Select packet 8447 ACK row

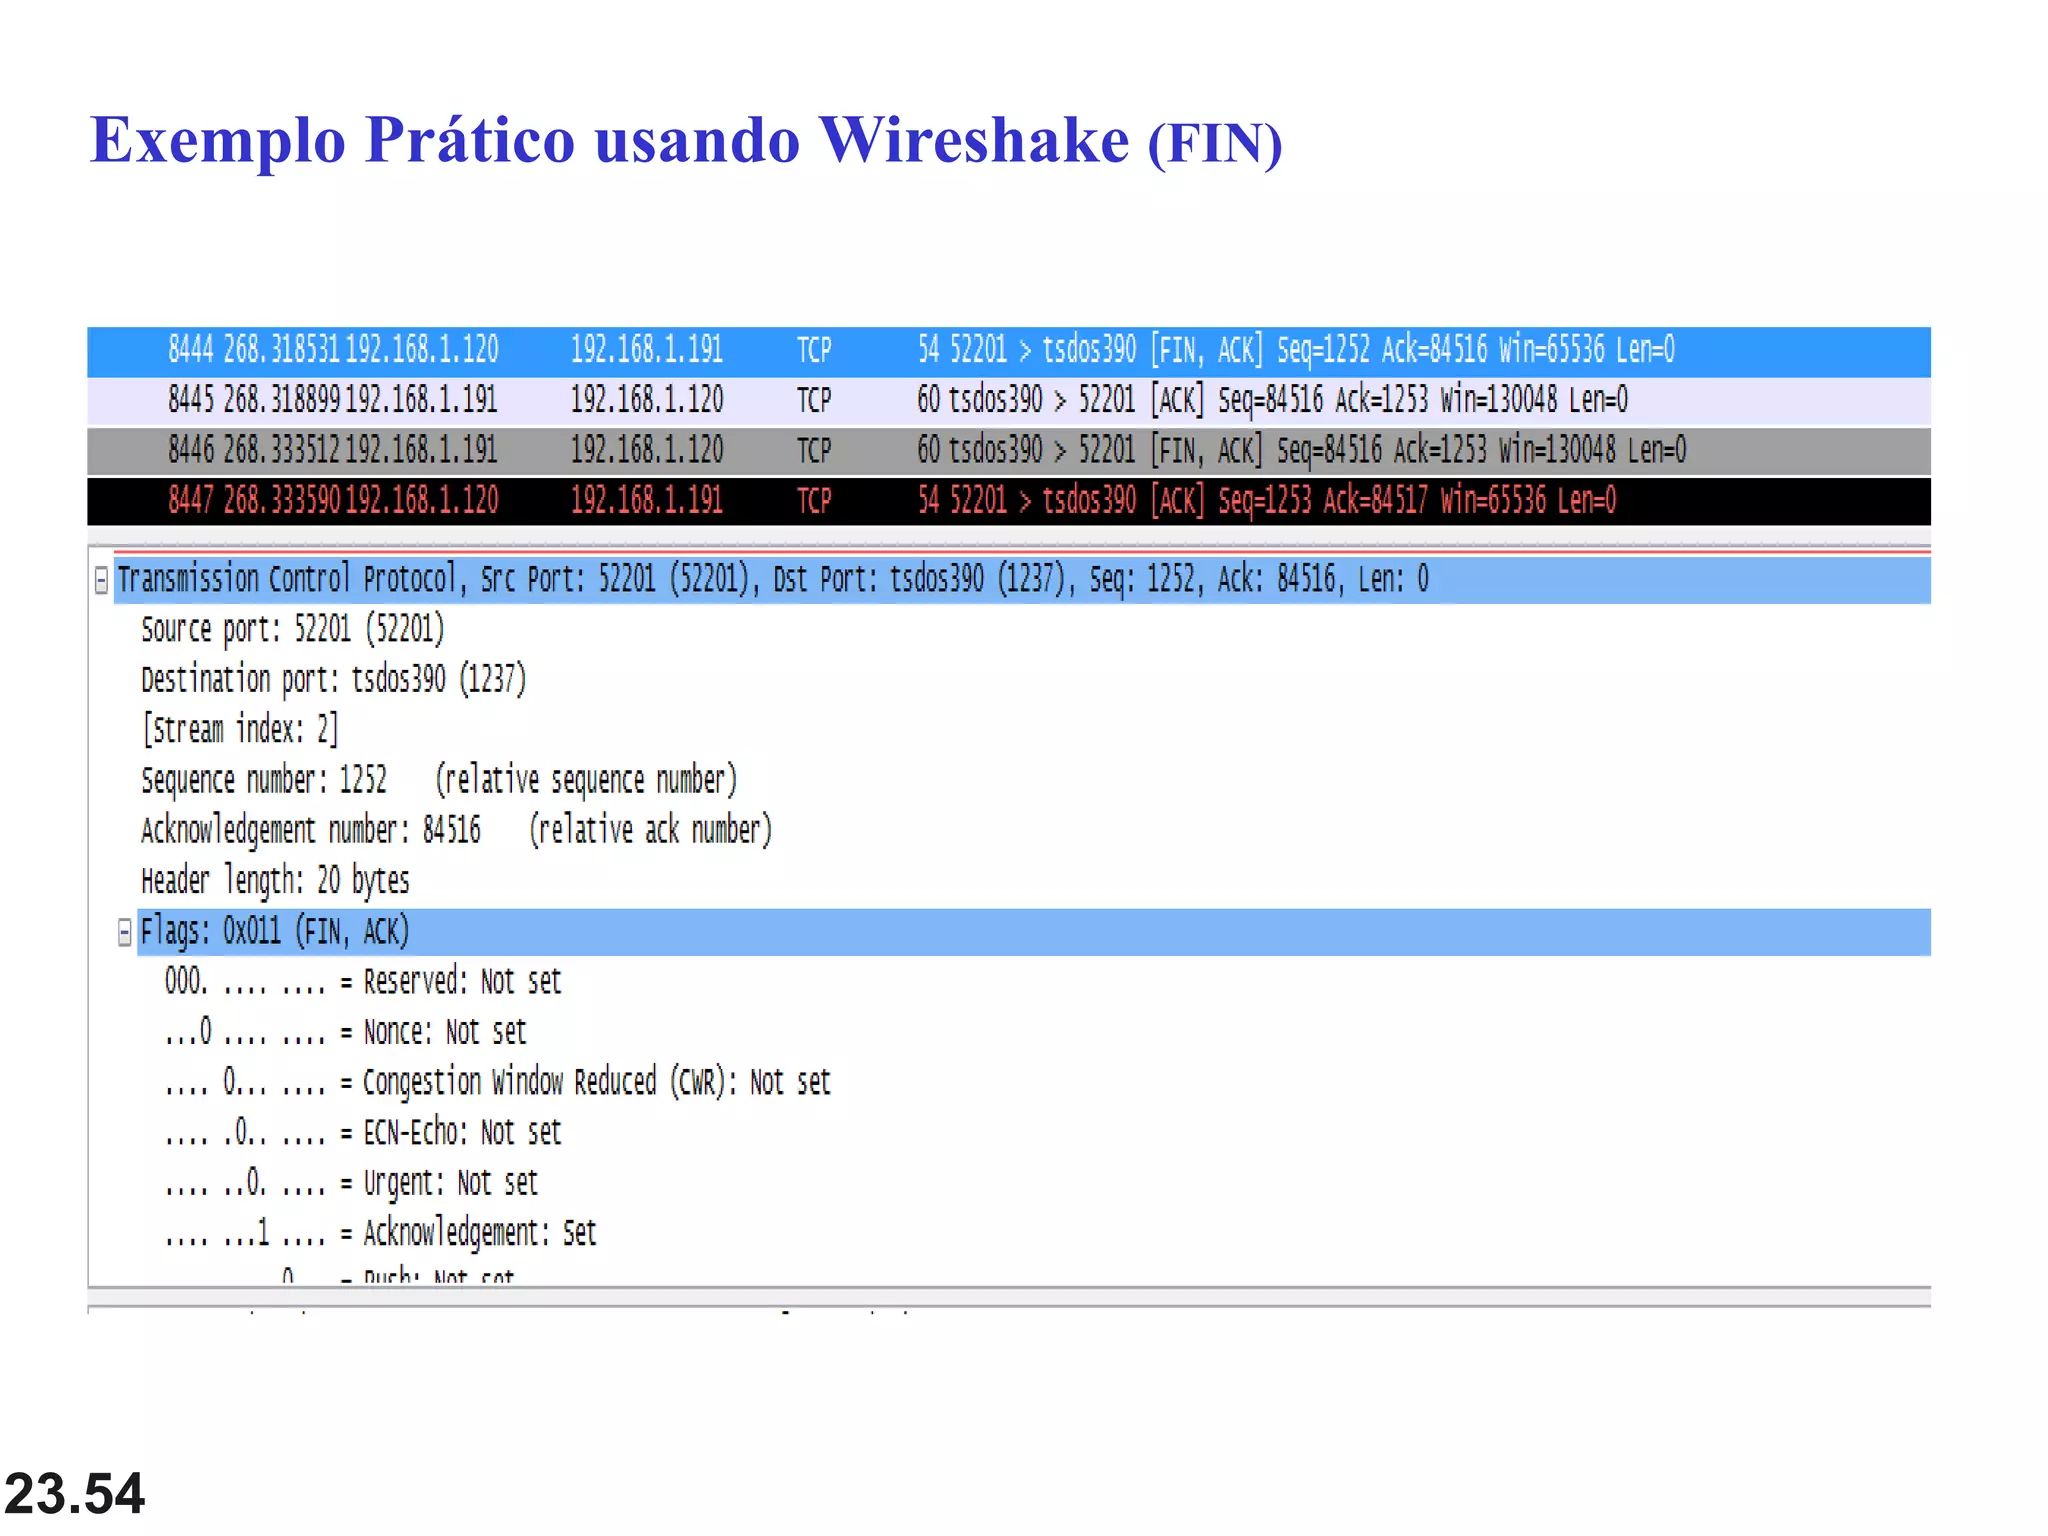tap(1009, 501)
